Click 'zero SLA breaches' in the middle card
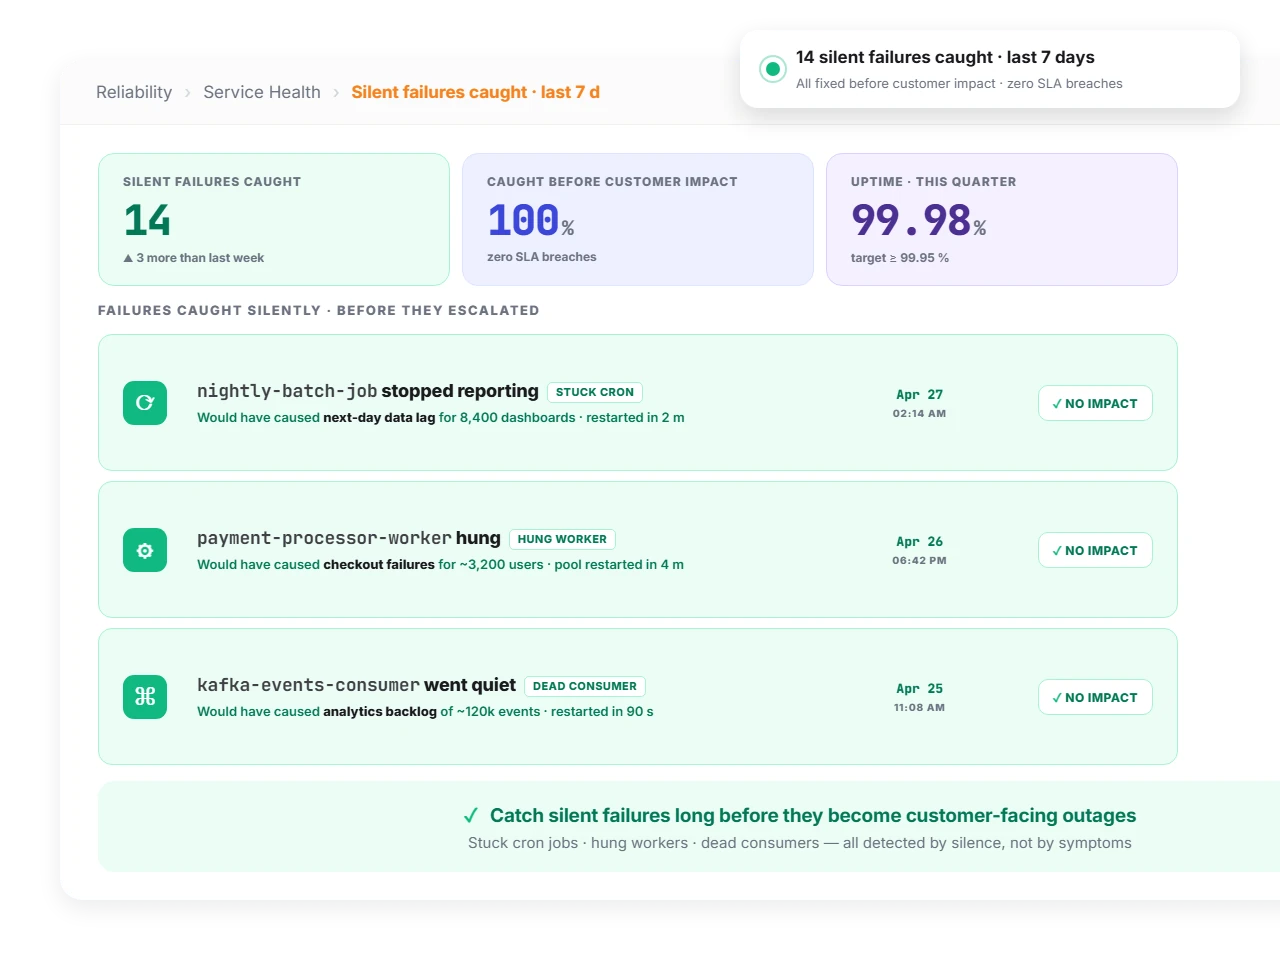Screen dimensions: 1280x960 pyautogui.click(x=542, y=257)
